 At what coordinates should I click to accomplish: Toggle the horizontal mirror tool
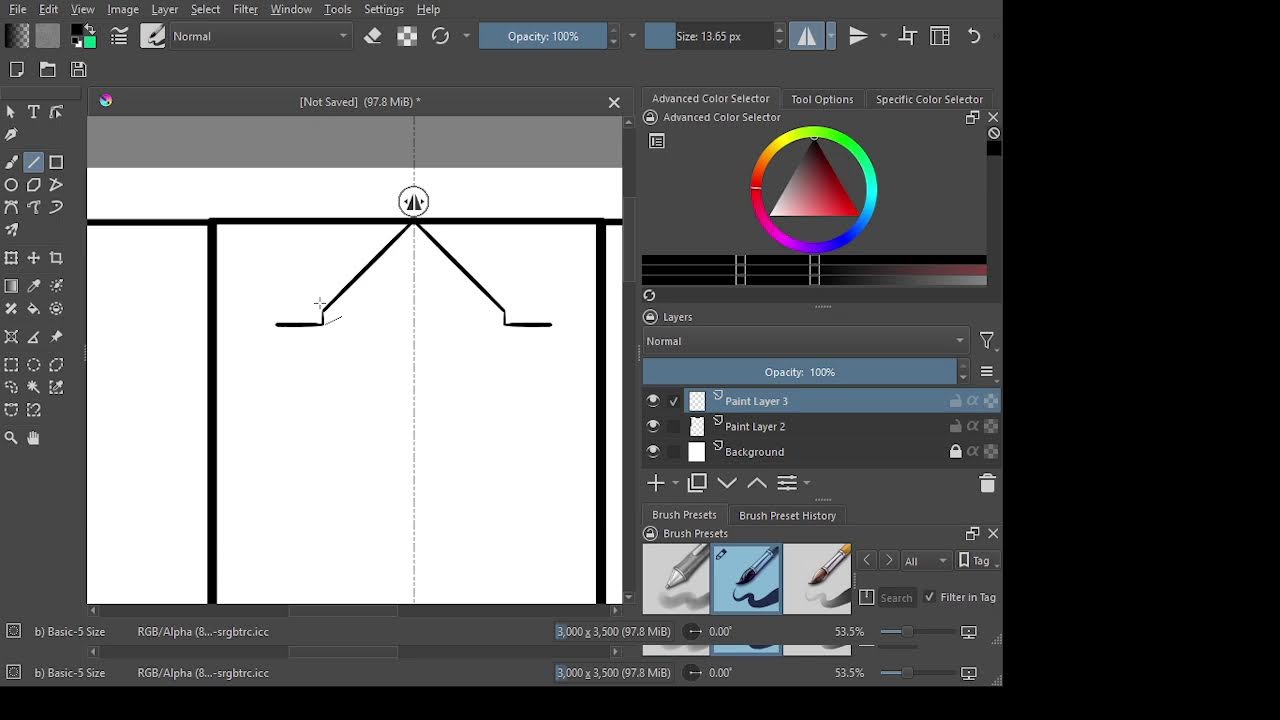806,37
